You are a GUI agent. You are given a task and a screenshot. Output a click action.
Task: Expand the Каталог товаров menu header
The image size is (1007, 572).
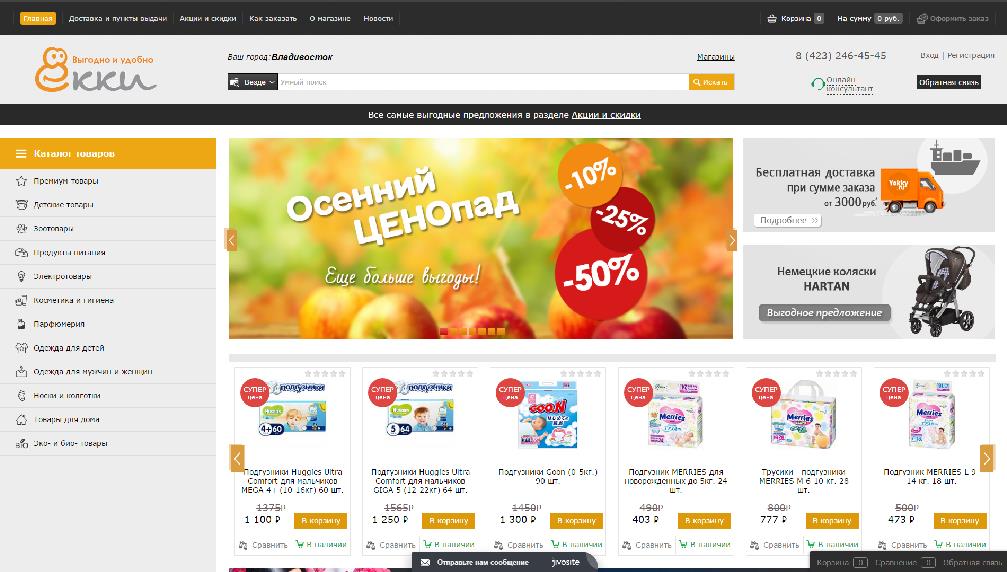click(108, 153)
